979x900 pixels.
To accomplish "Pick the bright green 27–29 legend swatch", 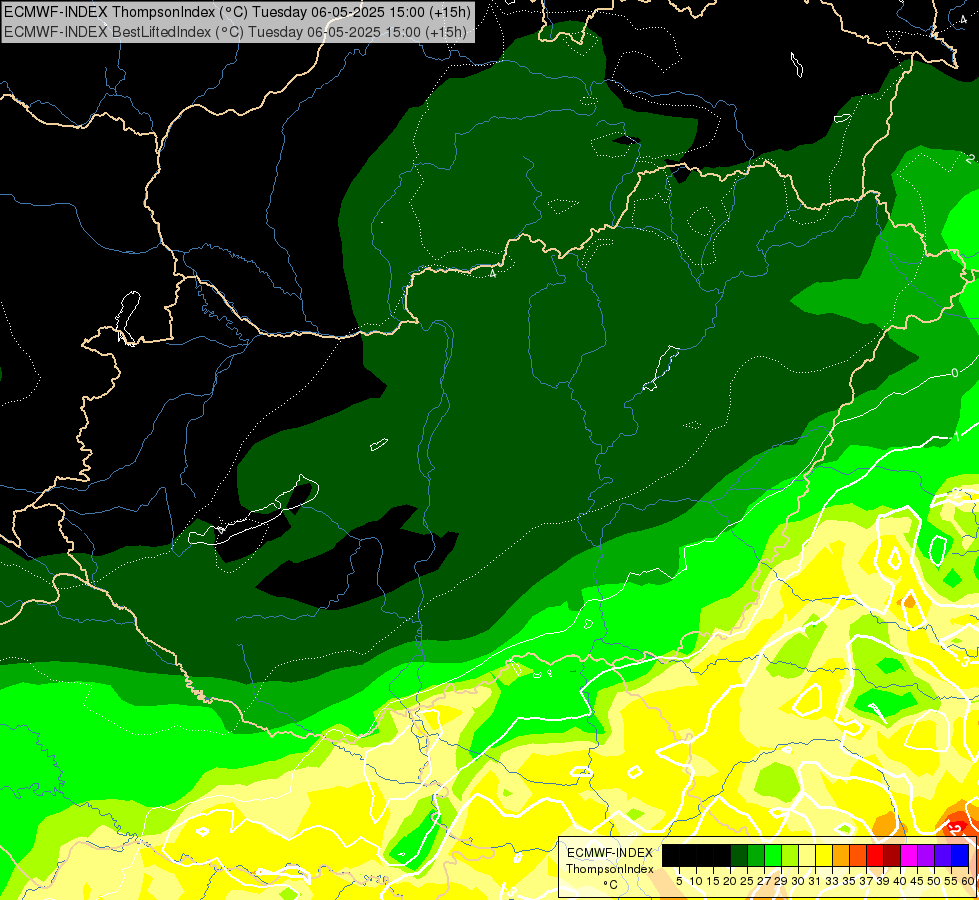I will pyautogui.click(x=773, y=855).
